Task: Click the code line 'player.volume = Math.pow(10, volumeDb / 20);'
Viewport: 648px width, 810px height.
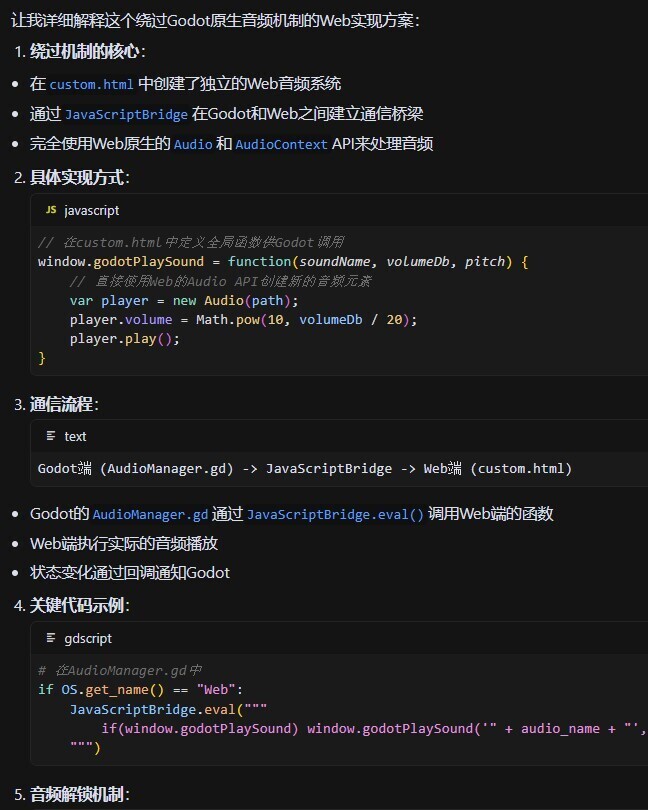Action: point(243,320)
